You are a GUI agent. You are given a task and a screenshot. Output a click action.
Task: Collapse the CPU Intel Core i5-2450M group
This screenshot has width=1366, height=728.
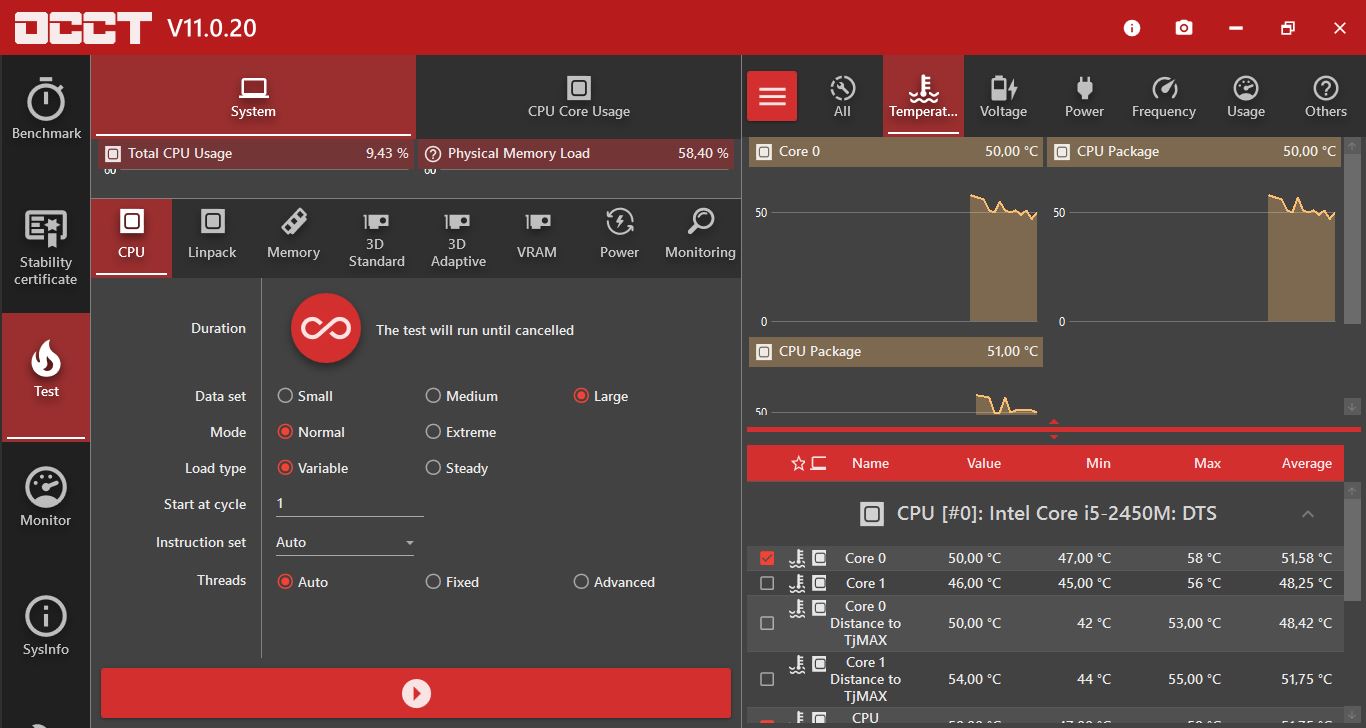point(1308,514)
